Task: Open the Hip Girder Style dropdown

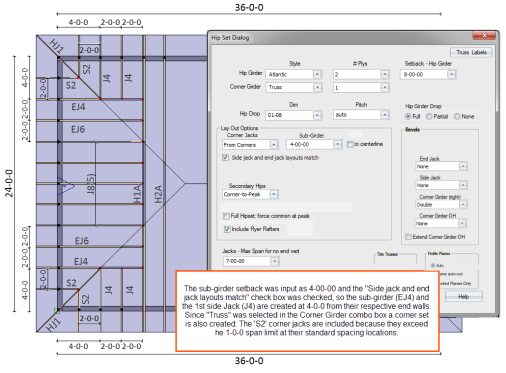Action: tap(317, 74)
